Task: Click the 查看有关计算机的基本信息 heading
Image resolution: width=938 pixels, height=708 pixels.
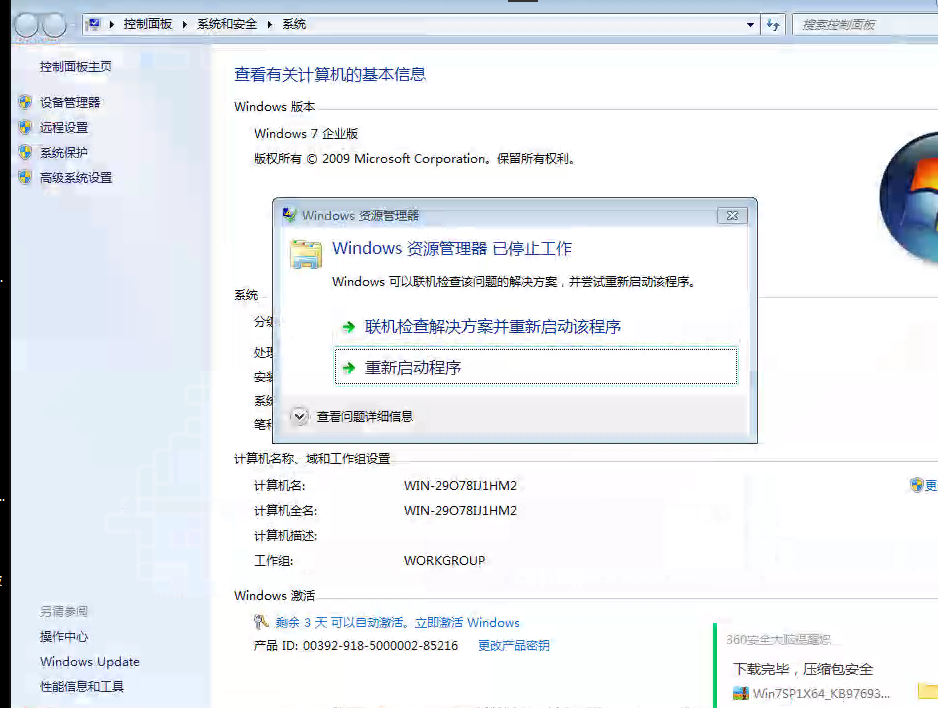Action: click(x=330, y=74)
